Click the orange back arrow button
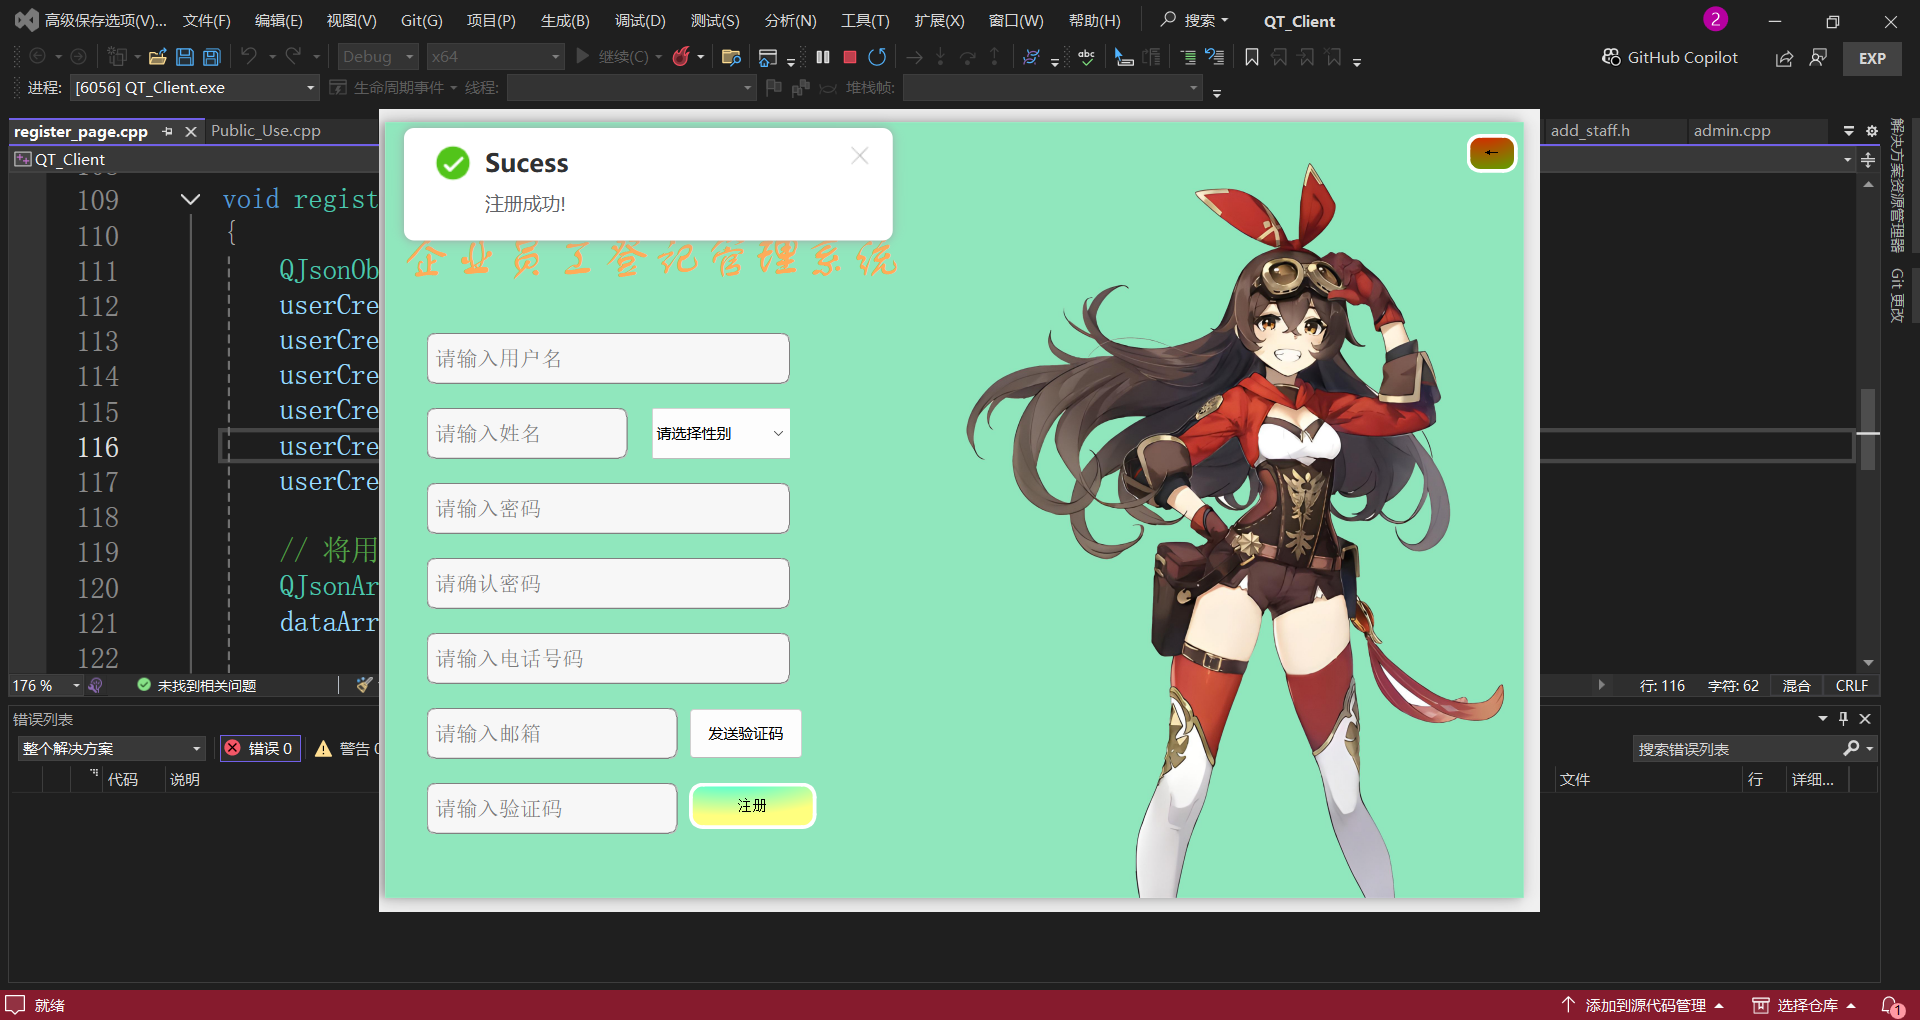This screenshot has height=1020, width=1920. (x=1491, y=153)
